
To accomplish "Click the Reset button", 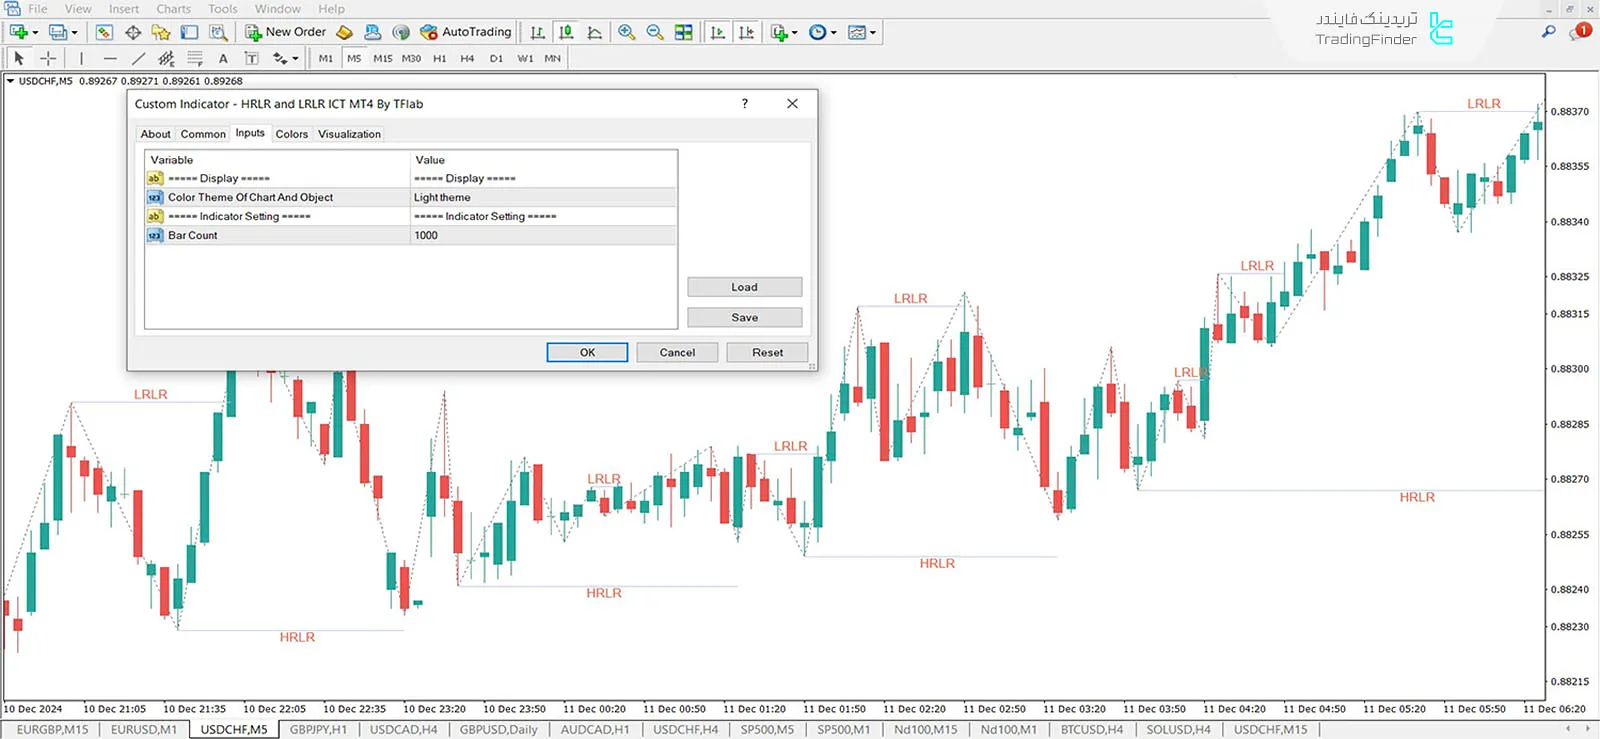I will (x=767, y=353).
